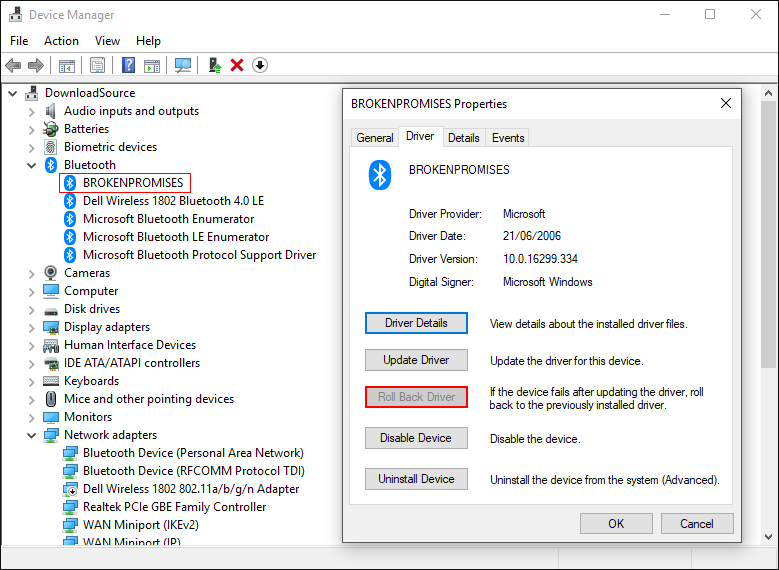Click the down-arrow Disable device toolbar icon
The width and height of the screenshot is (779, 570).
click(x=260, y=65)
